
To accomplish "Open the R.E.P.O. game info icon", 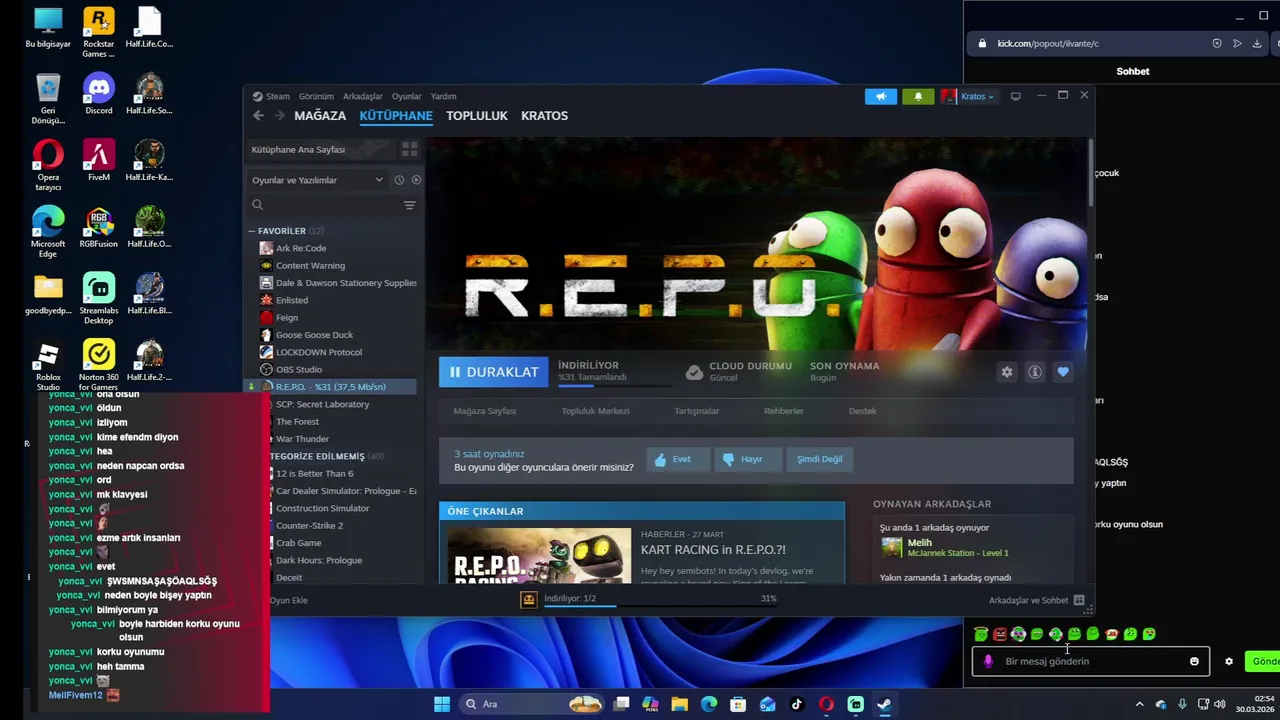I will (1035, 372).
